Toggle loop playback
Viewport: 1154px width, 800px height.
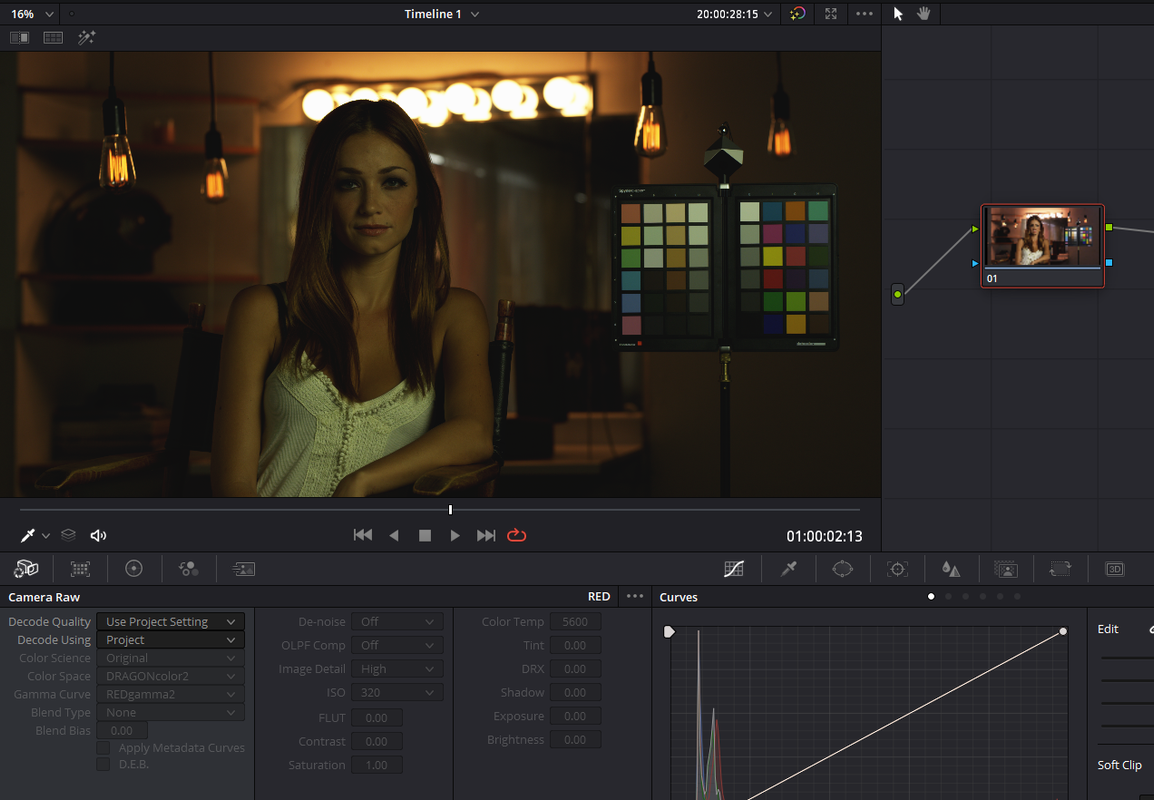pos(517,535)
